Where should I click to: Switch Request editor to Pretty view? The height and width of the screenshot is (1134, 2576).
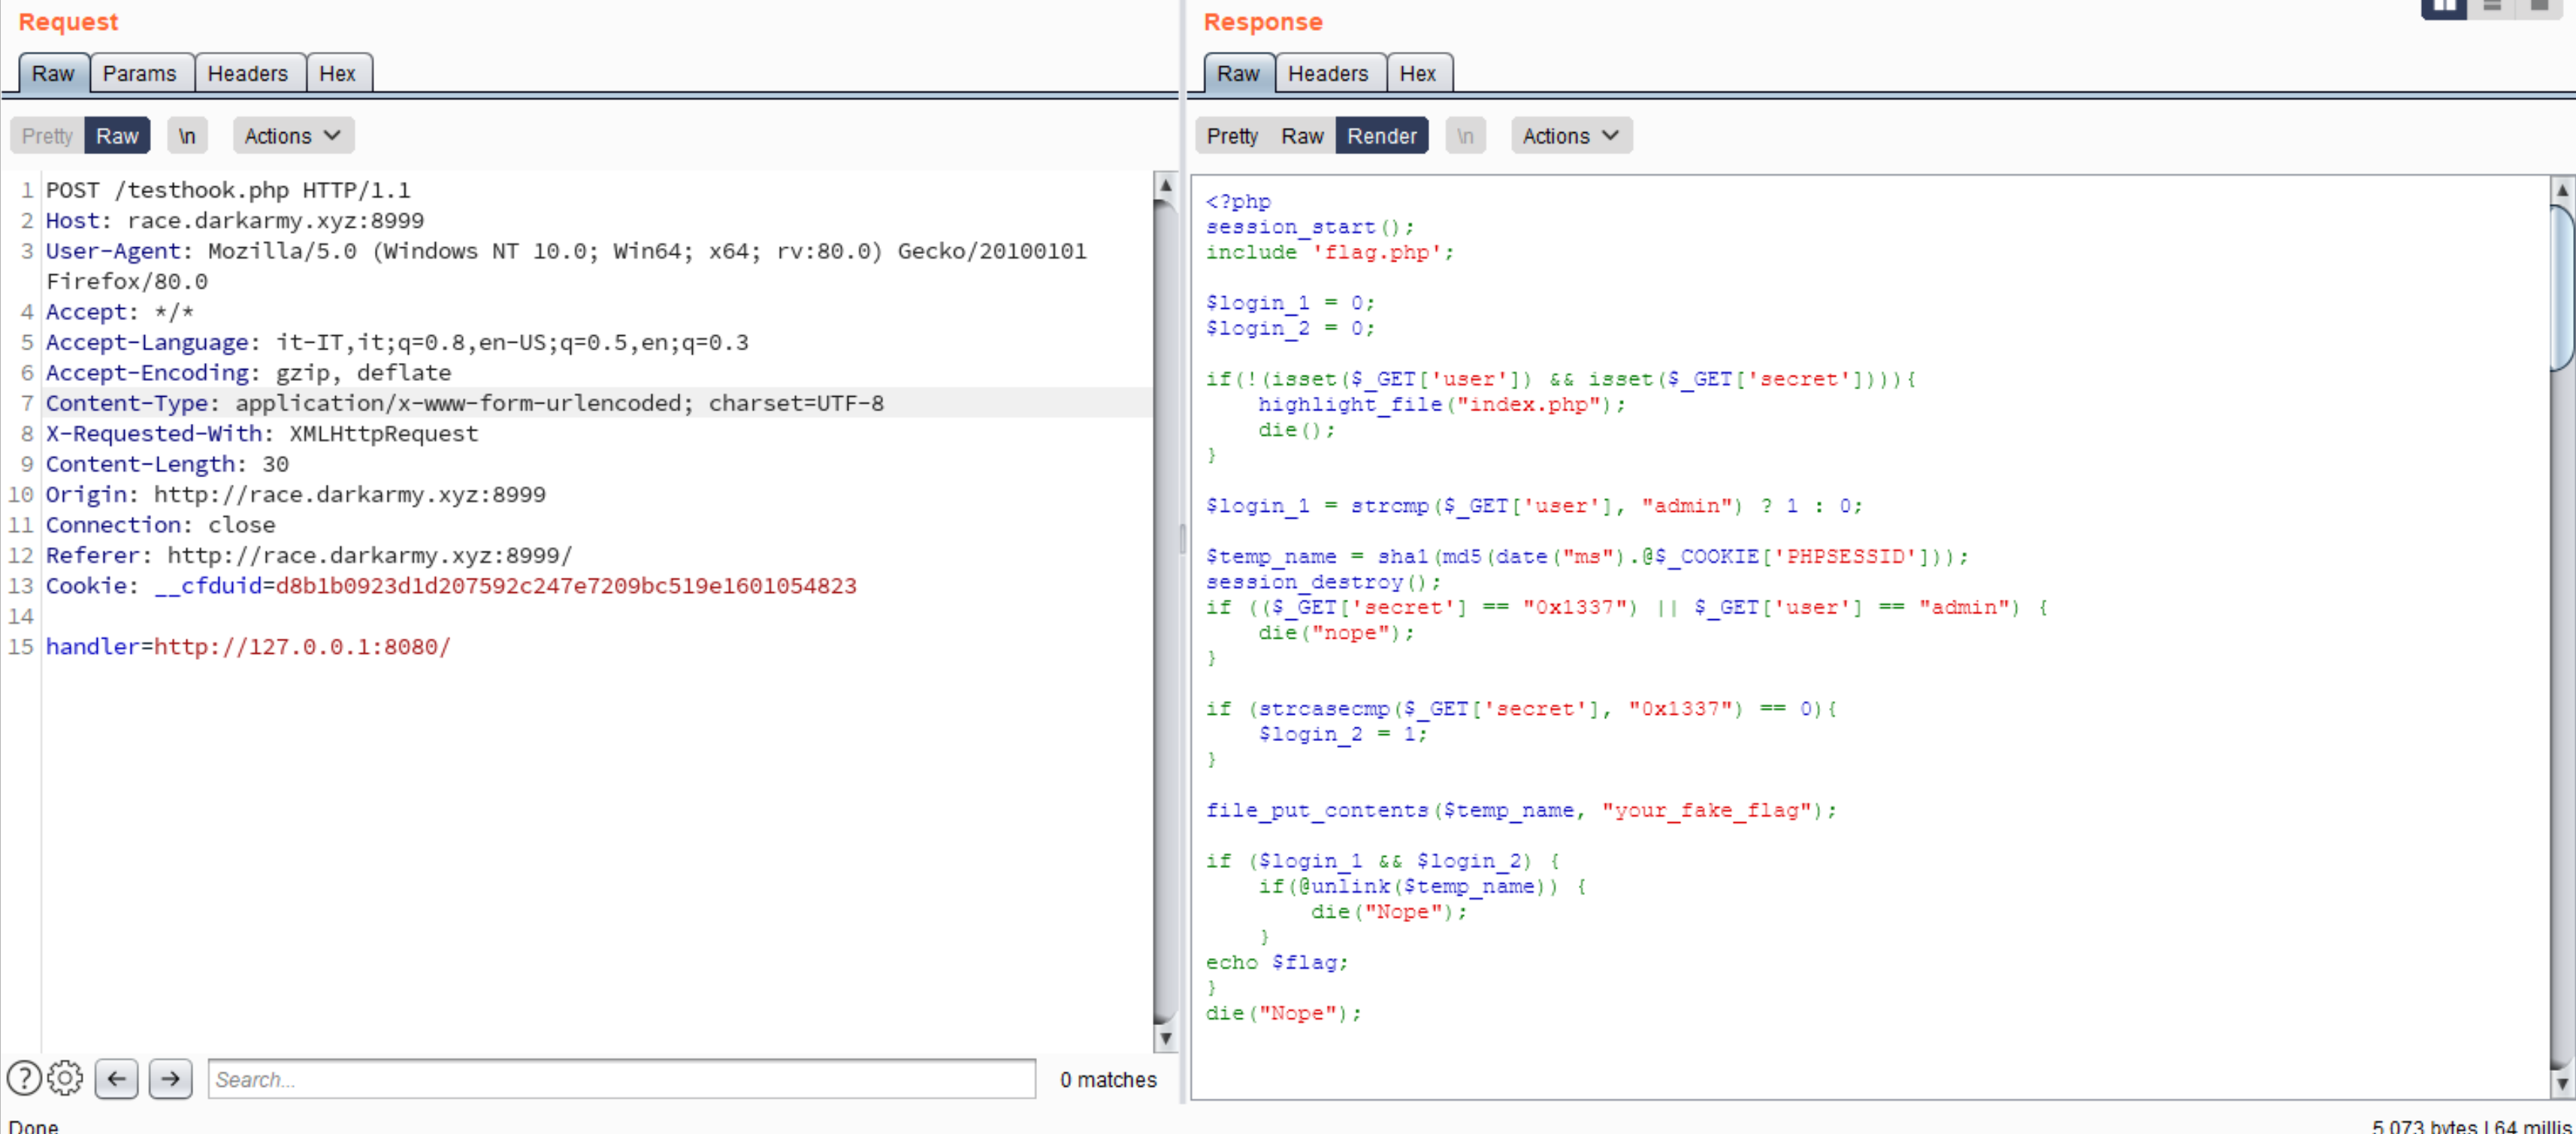[47, 136]
